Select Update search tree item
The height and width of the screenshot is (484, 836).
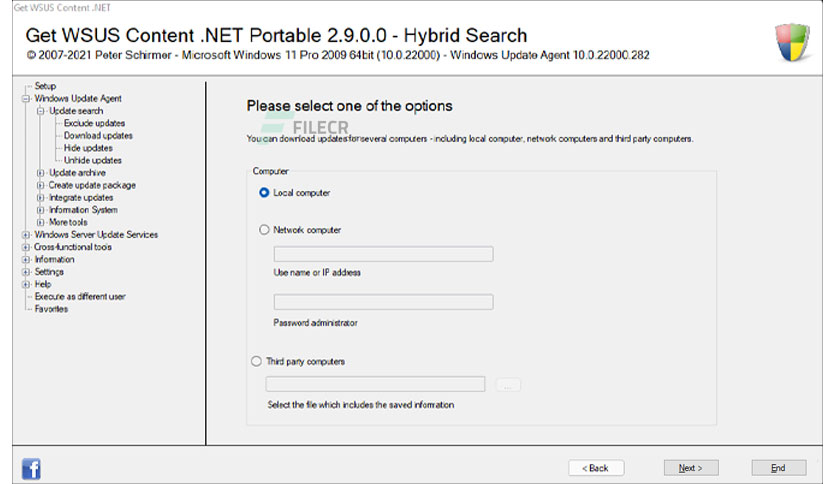76,111
